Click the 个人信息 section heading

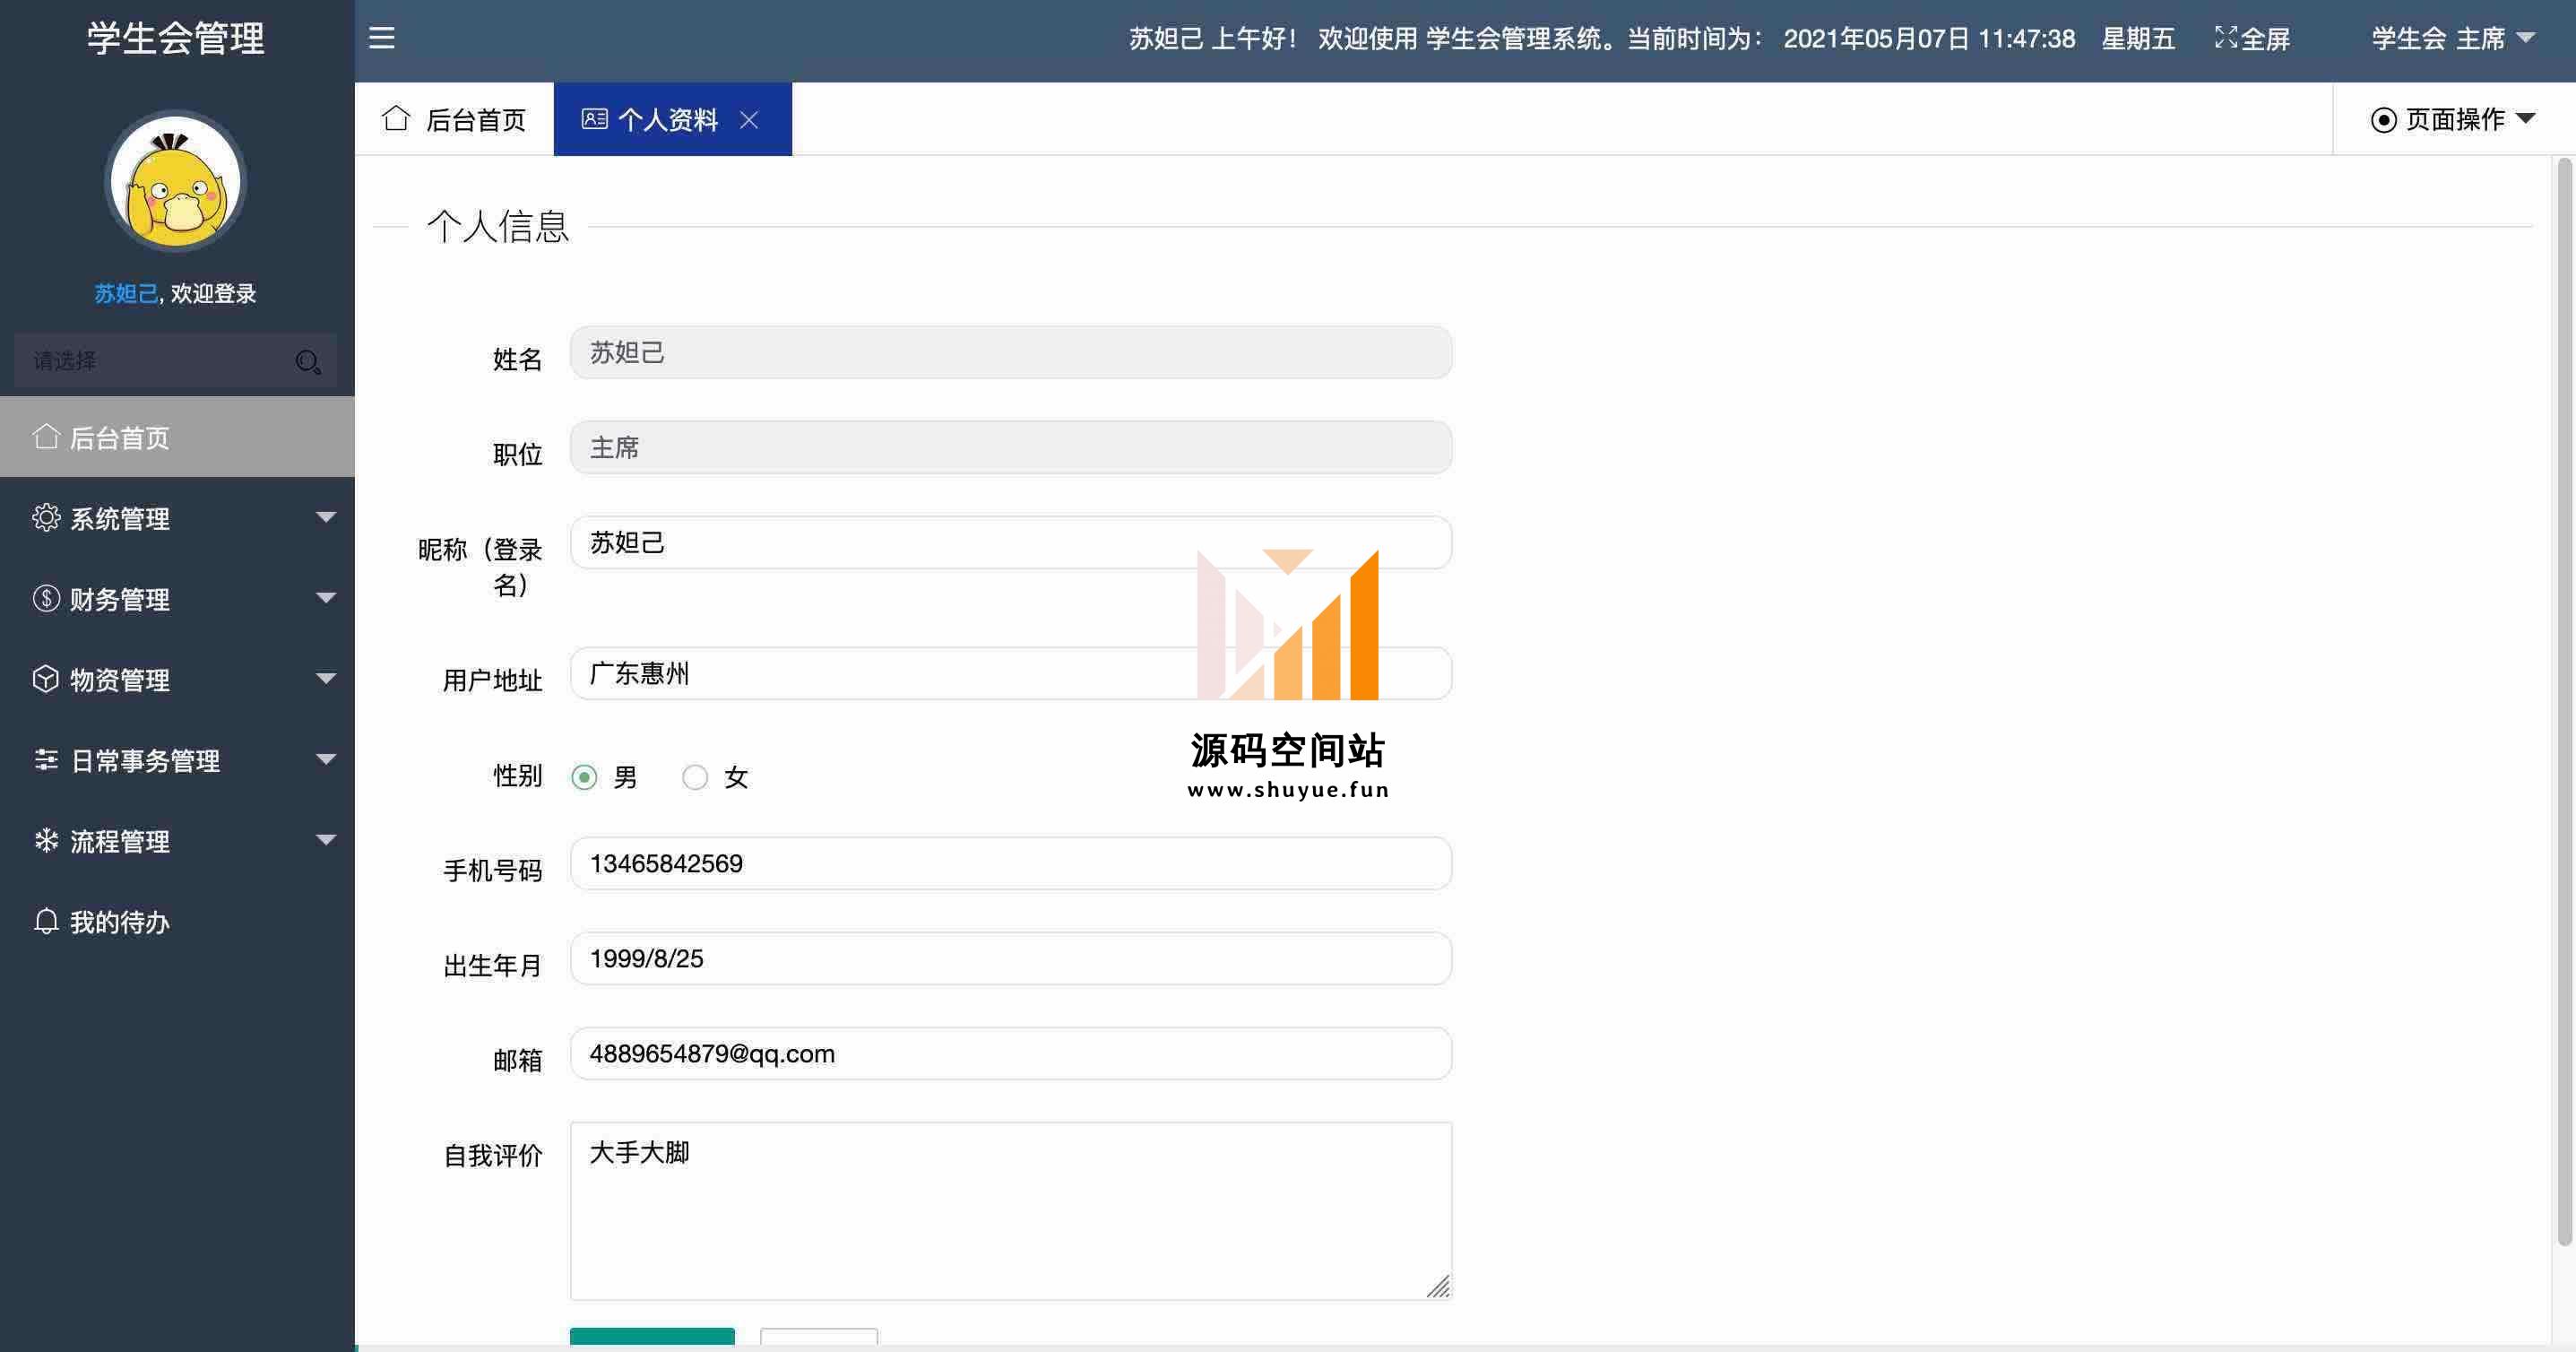tap(498, 226)
